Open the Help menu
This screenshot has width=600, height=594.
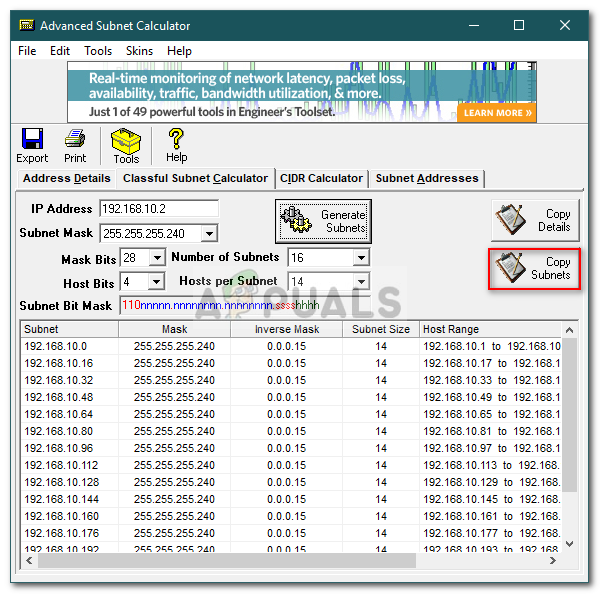[x=179, y=51]
